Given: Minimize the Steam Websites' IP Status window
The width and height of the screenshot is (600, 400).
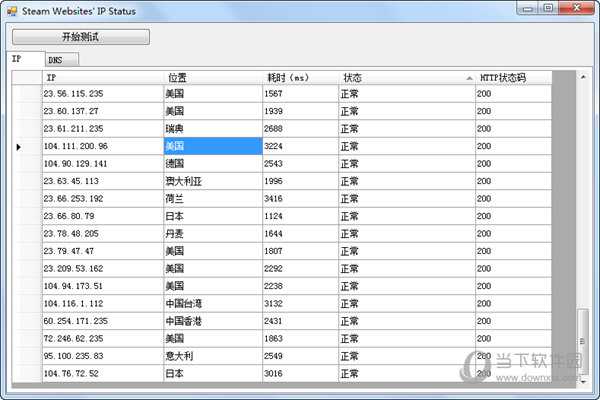Looking at the screenshot, I should 528,8.
